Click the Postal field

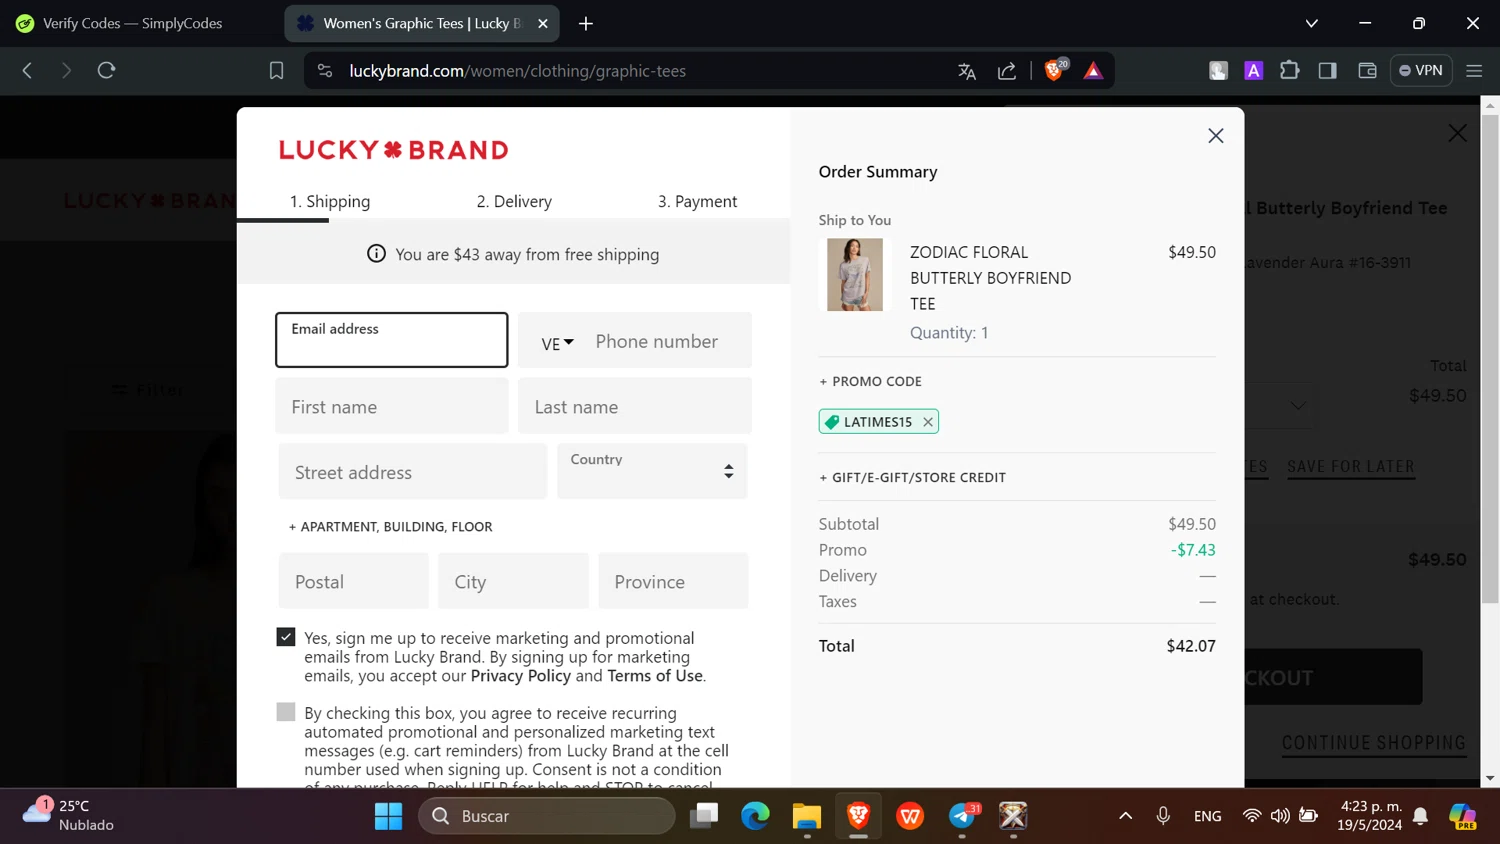(x=354, y=581)
